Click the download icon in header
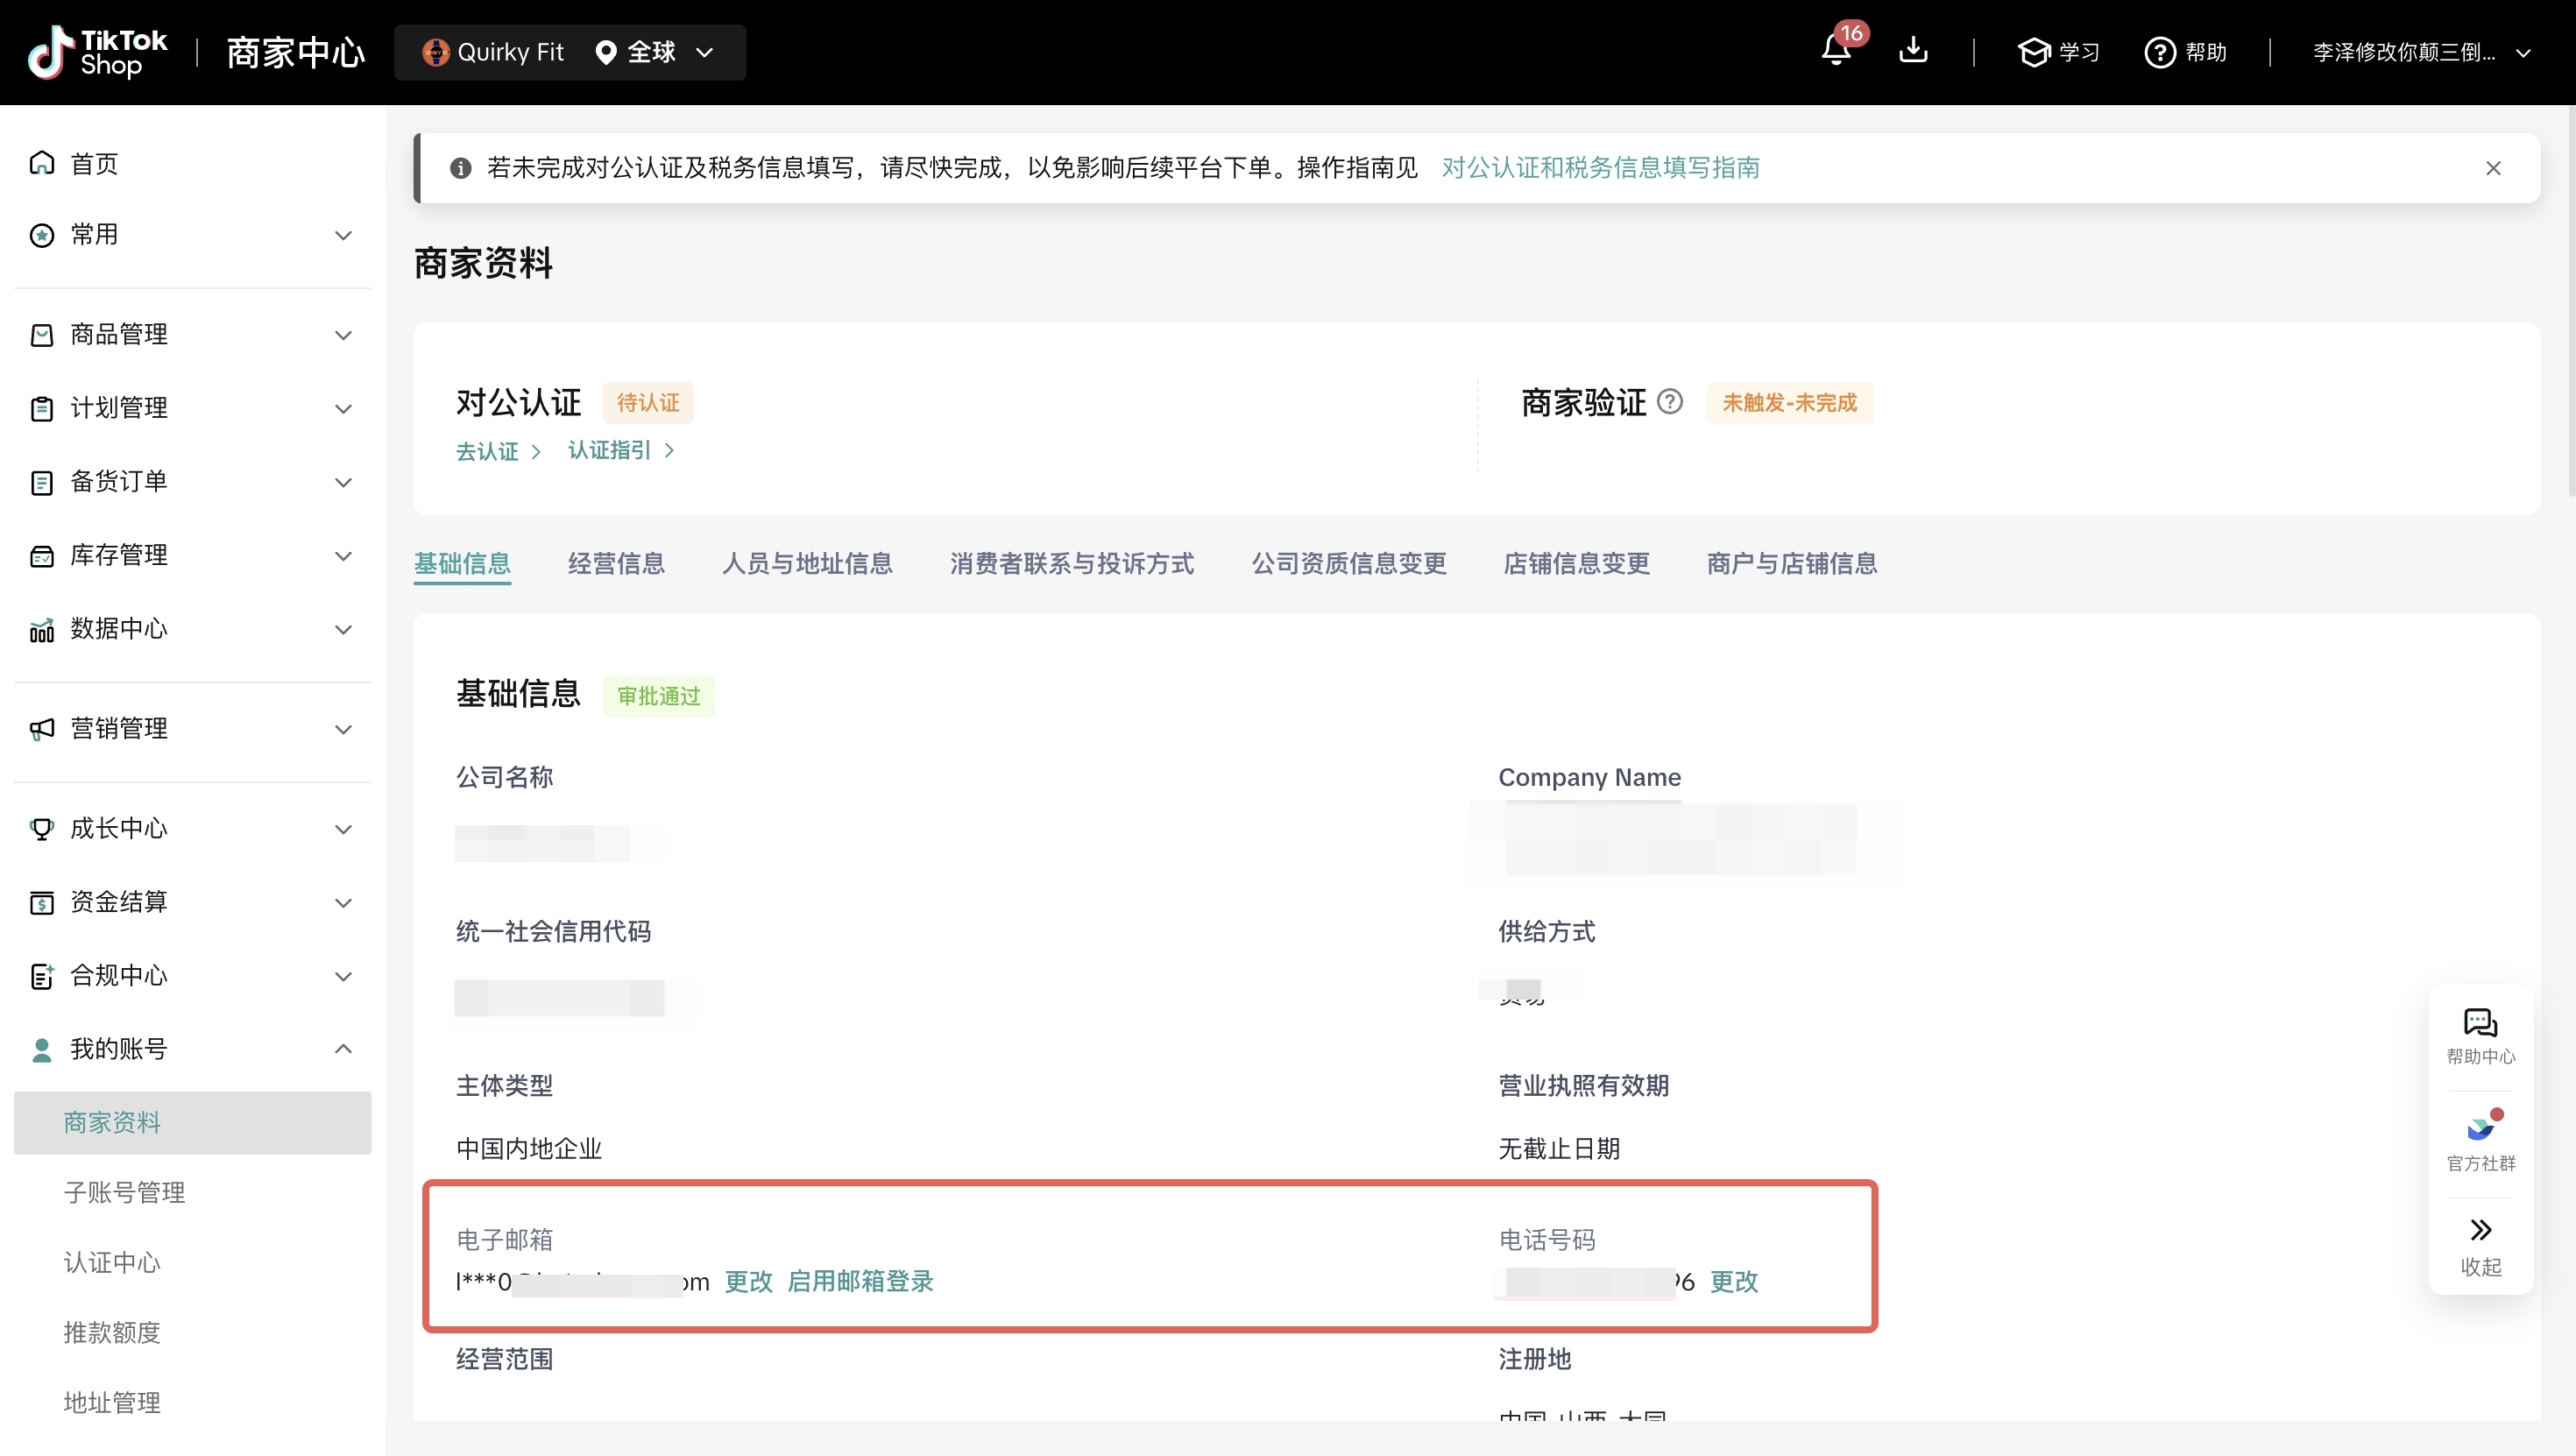The height and width of the screenshot is (1456, 2576). 1913,50
